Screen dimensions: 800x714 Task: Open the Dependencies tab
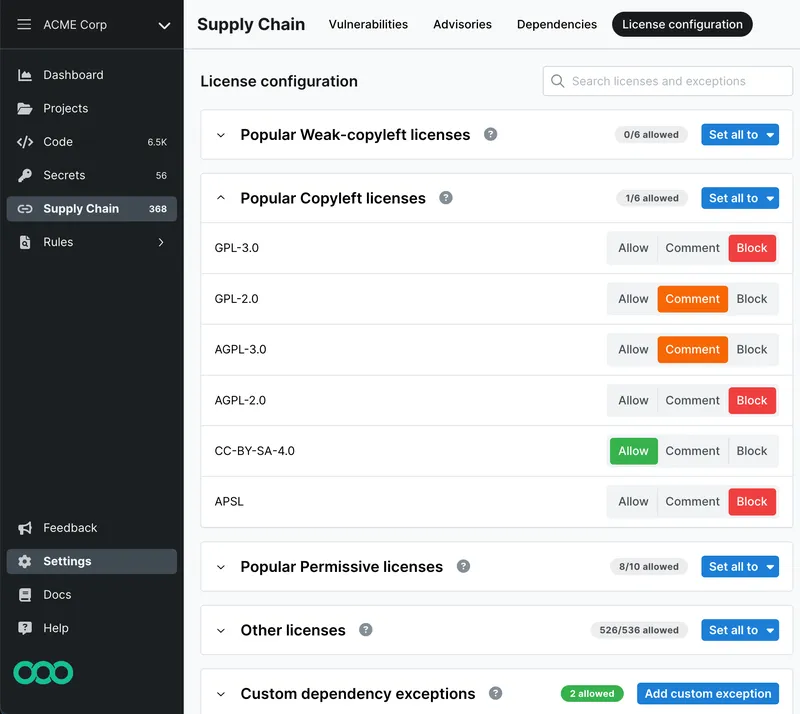point(556,24)
